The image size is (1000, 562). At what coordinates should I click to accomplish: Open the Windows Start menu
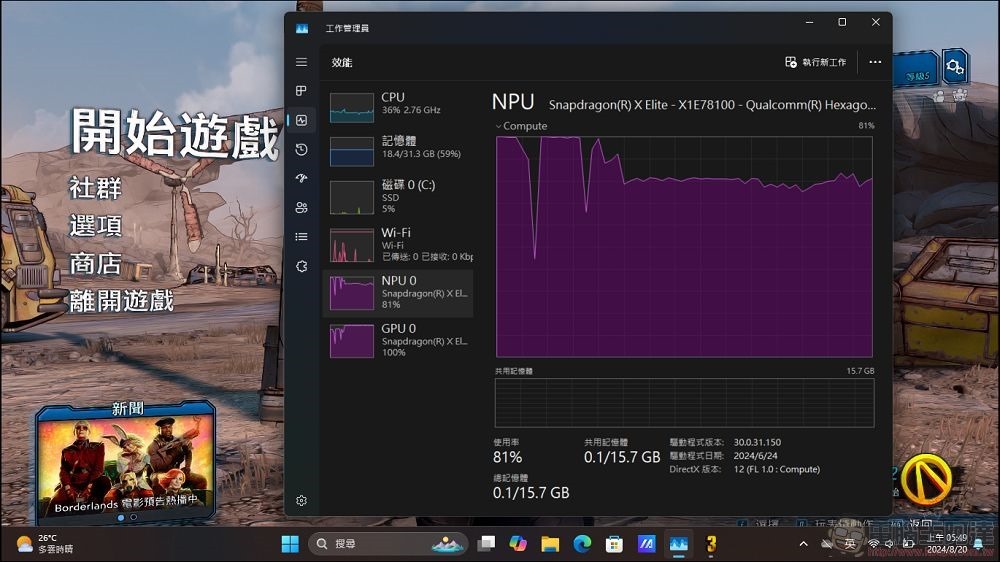point(290,544)
